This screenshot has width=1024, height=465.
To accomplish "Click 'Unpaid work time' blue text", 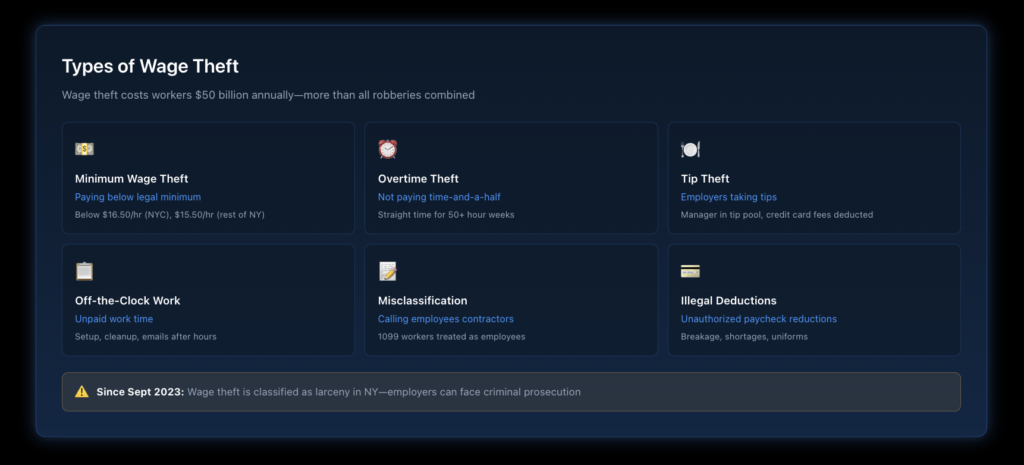I will pos(114,319).
